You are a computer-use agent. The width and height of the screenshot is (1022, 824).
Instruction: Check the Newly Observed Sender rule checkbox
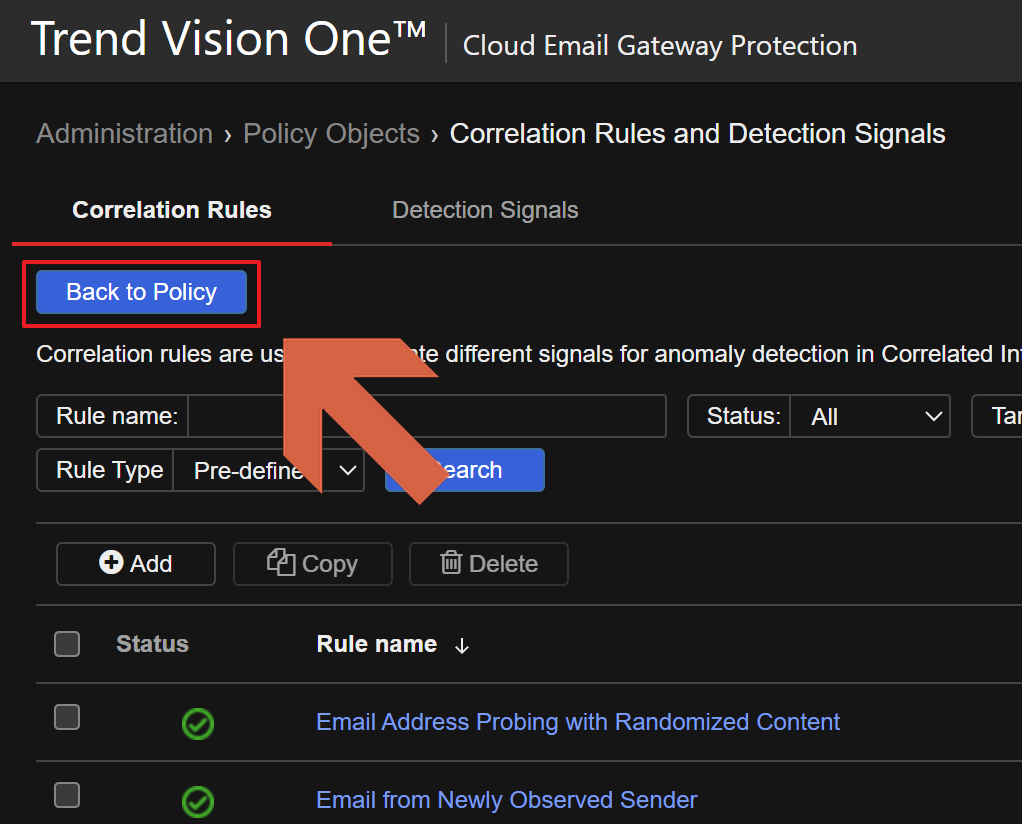click(x=67, y=795)
